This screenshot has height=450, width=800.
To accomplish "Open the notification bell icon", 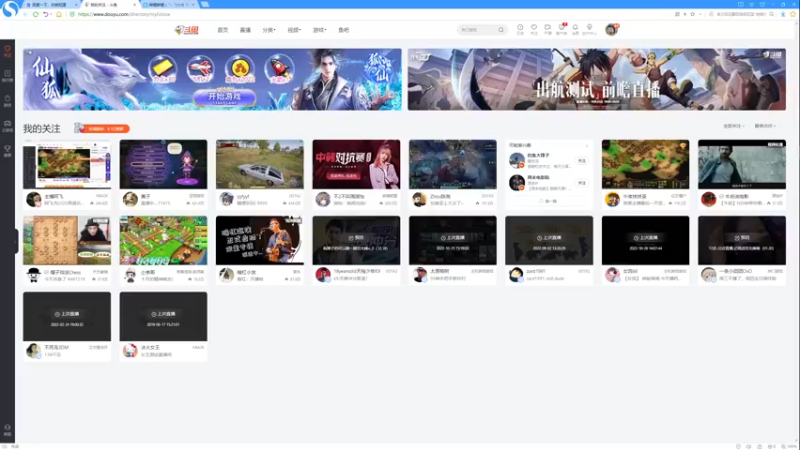I will pos(575,28).
